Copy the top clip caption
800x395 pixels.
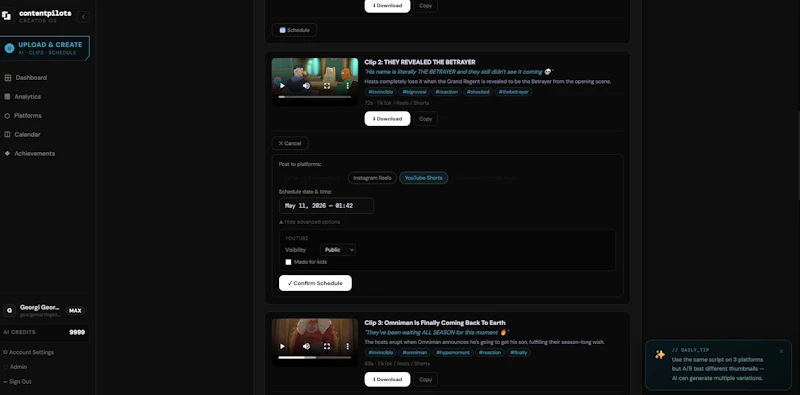coord(426,6)
